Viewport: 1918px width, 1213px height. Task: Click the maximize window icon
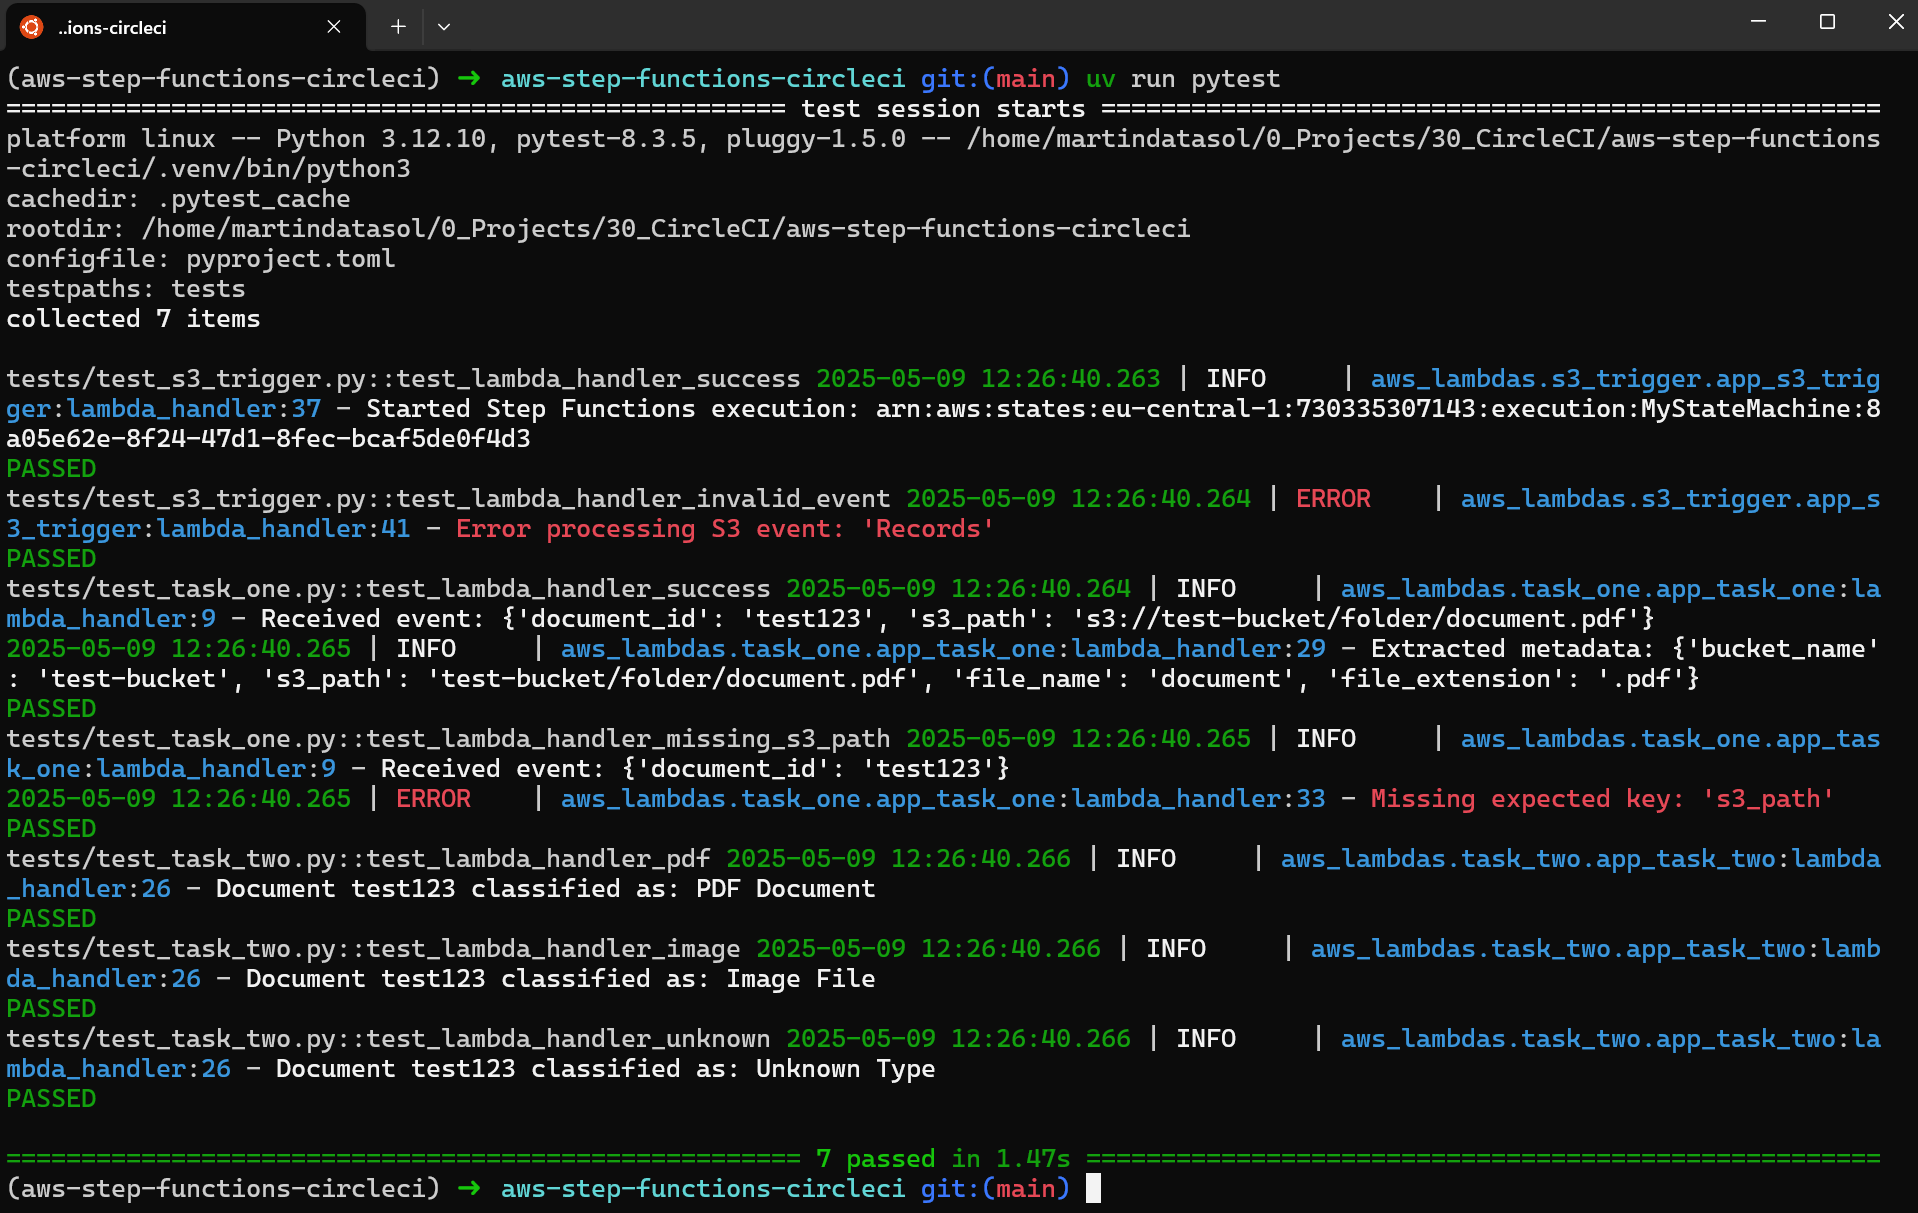coord(1827,21)
